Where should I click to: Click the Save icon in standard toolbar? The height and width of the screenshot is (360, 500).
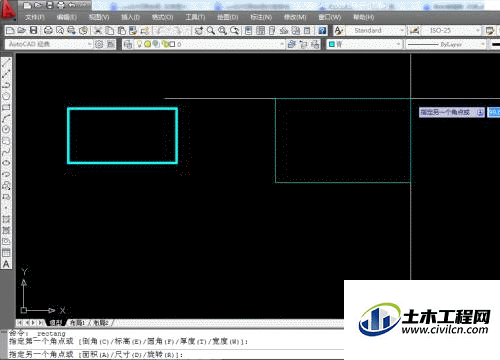point(33,30)
